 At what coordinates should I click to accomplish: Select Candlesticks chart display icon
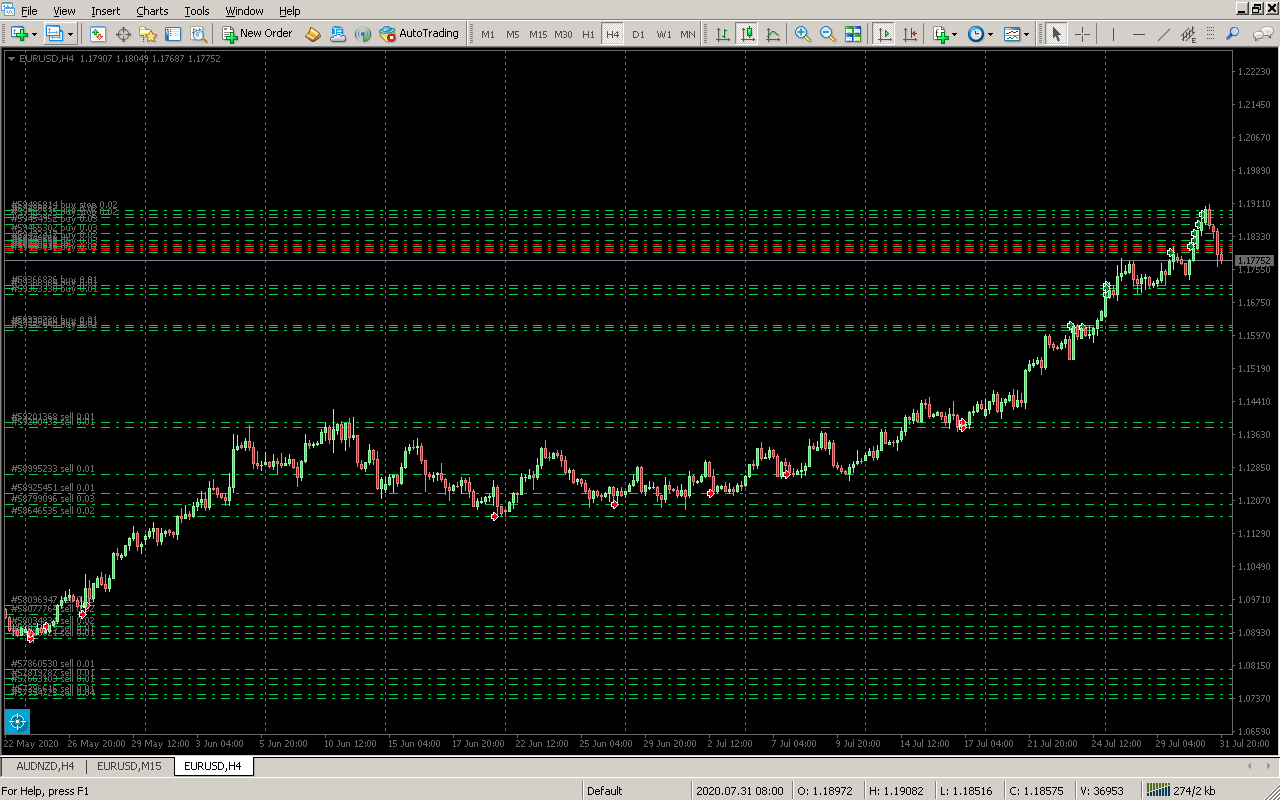pos(748,34)
